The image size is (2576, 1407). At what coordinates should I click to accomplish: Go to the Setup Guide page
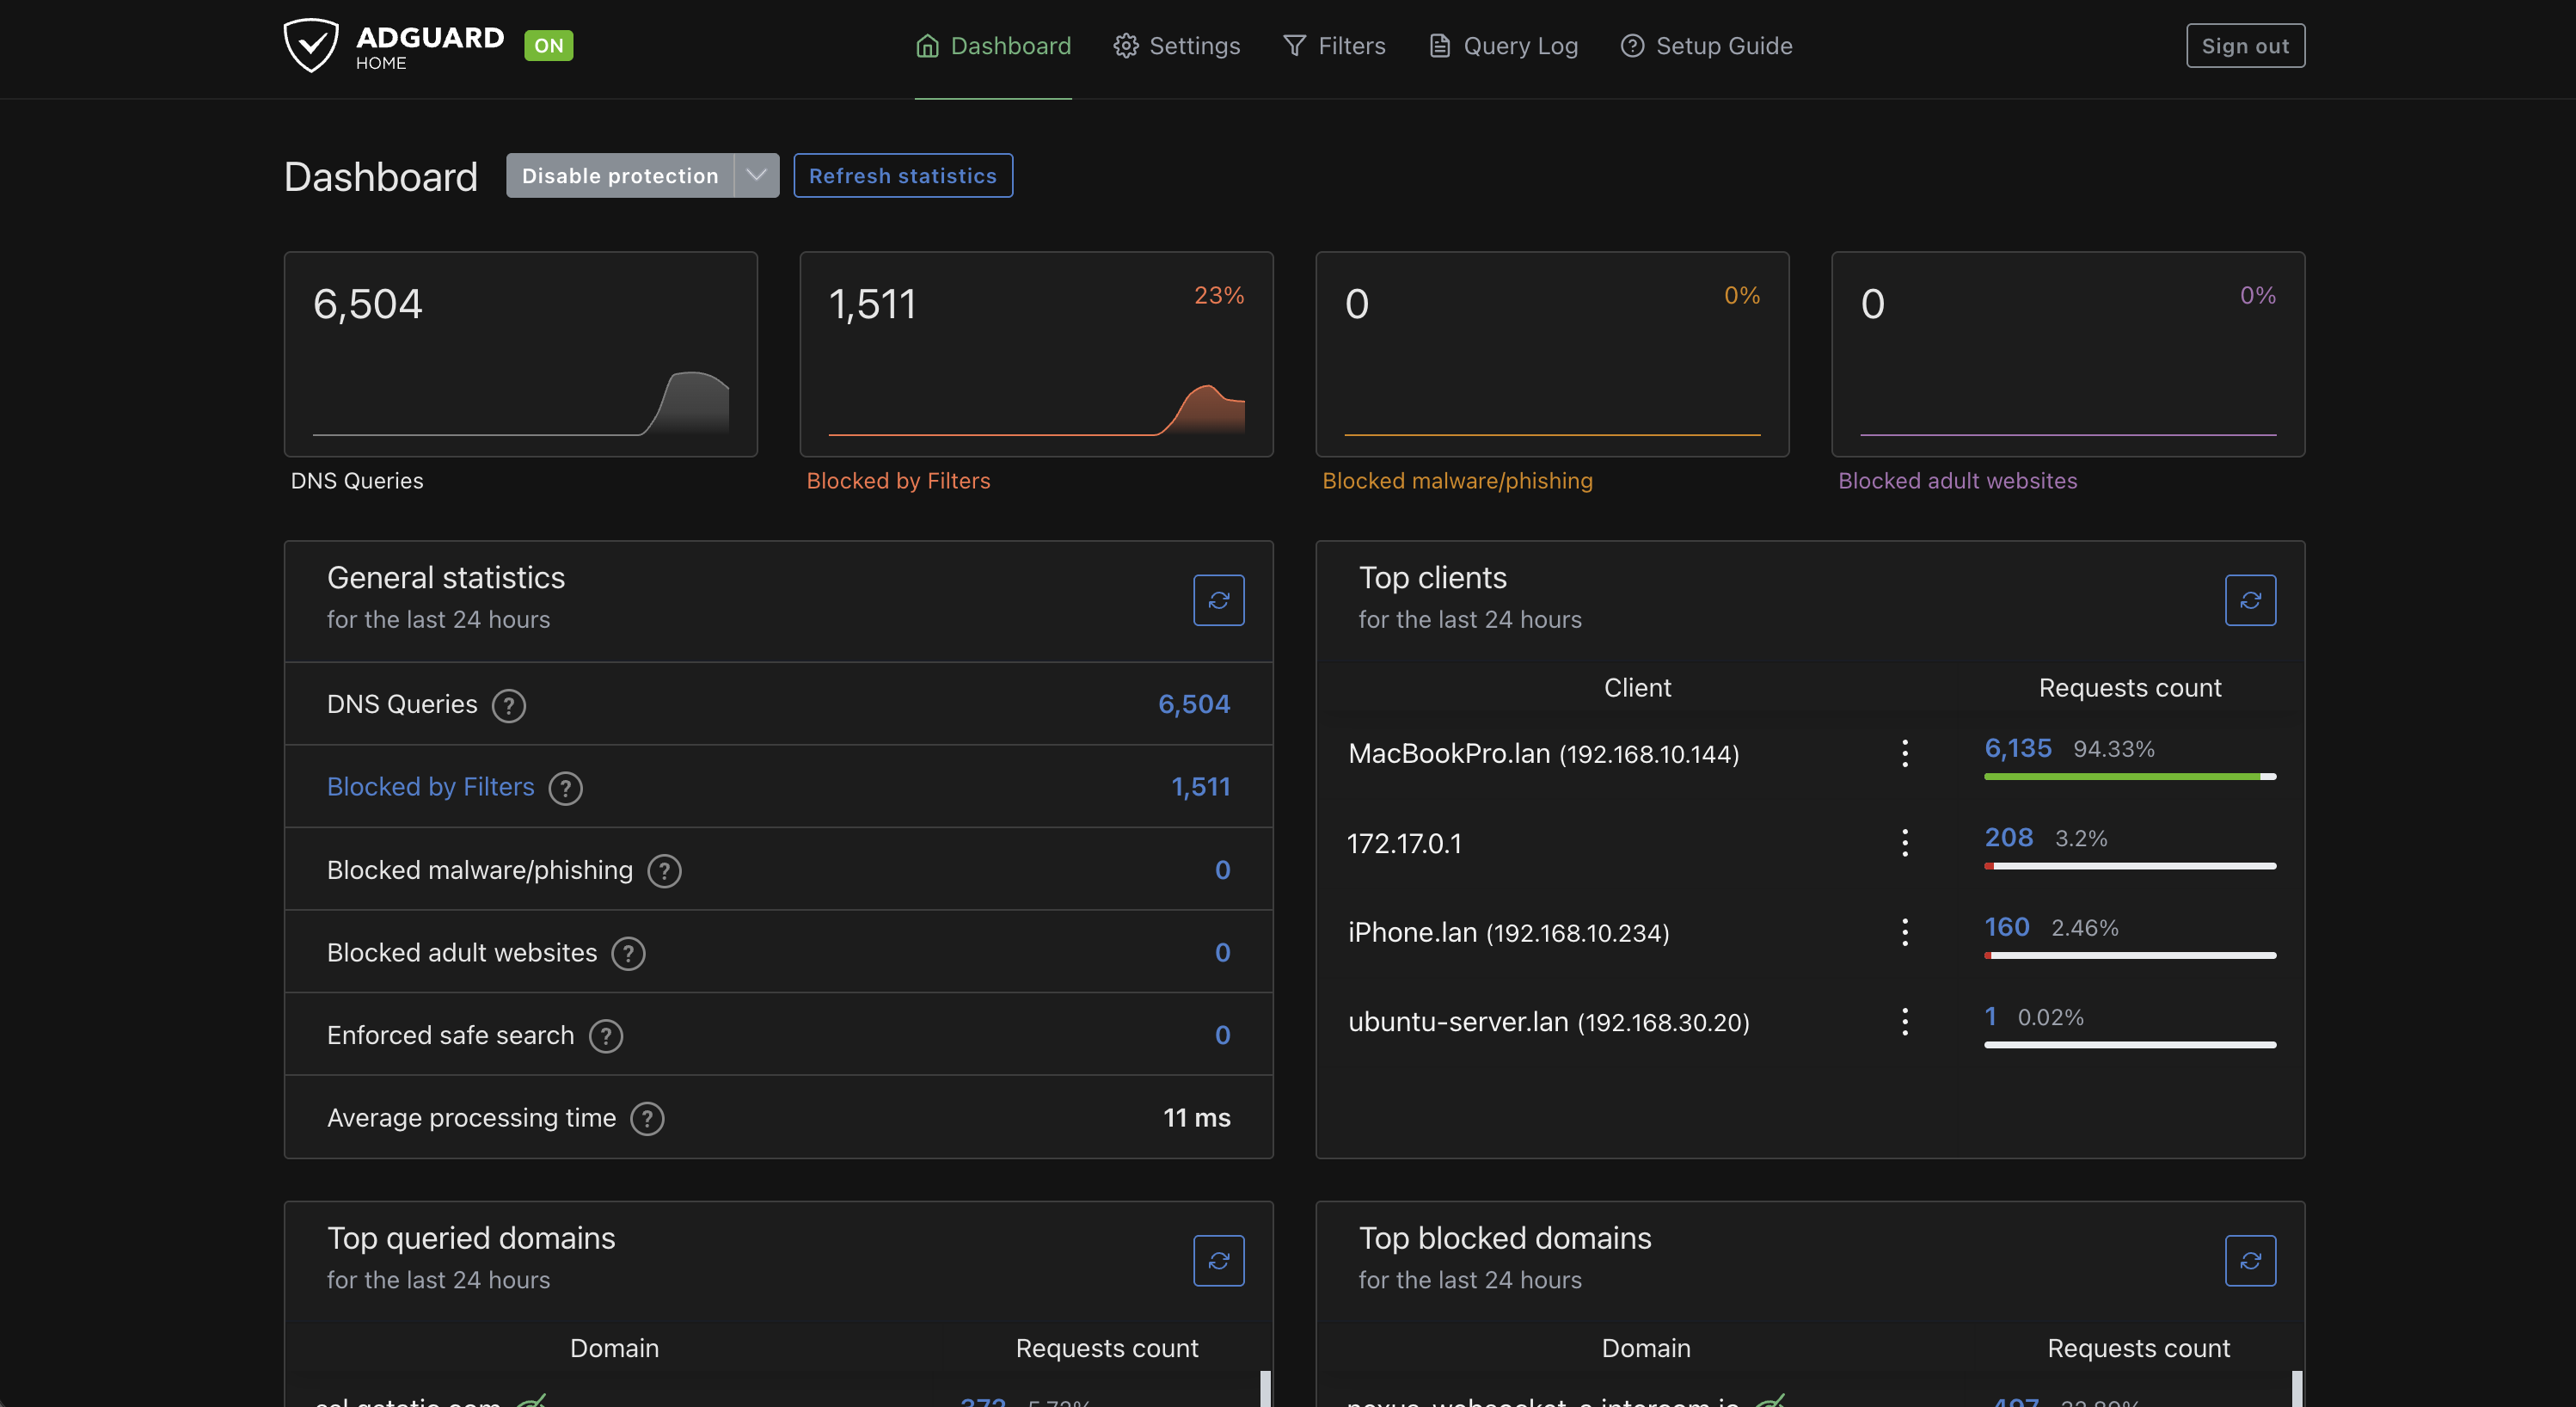tap(1706, 46)
